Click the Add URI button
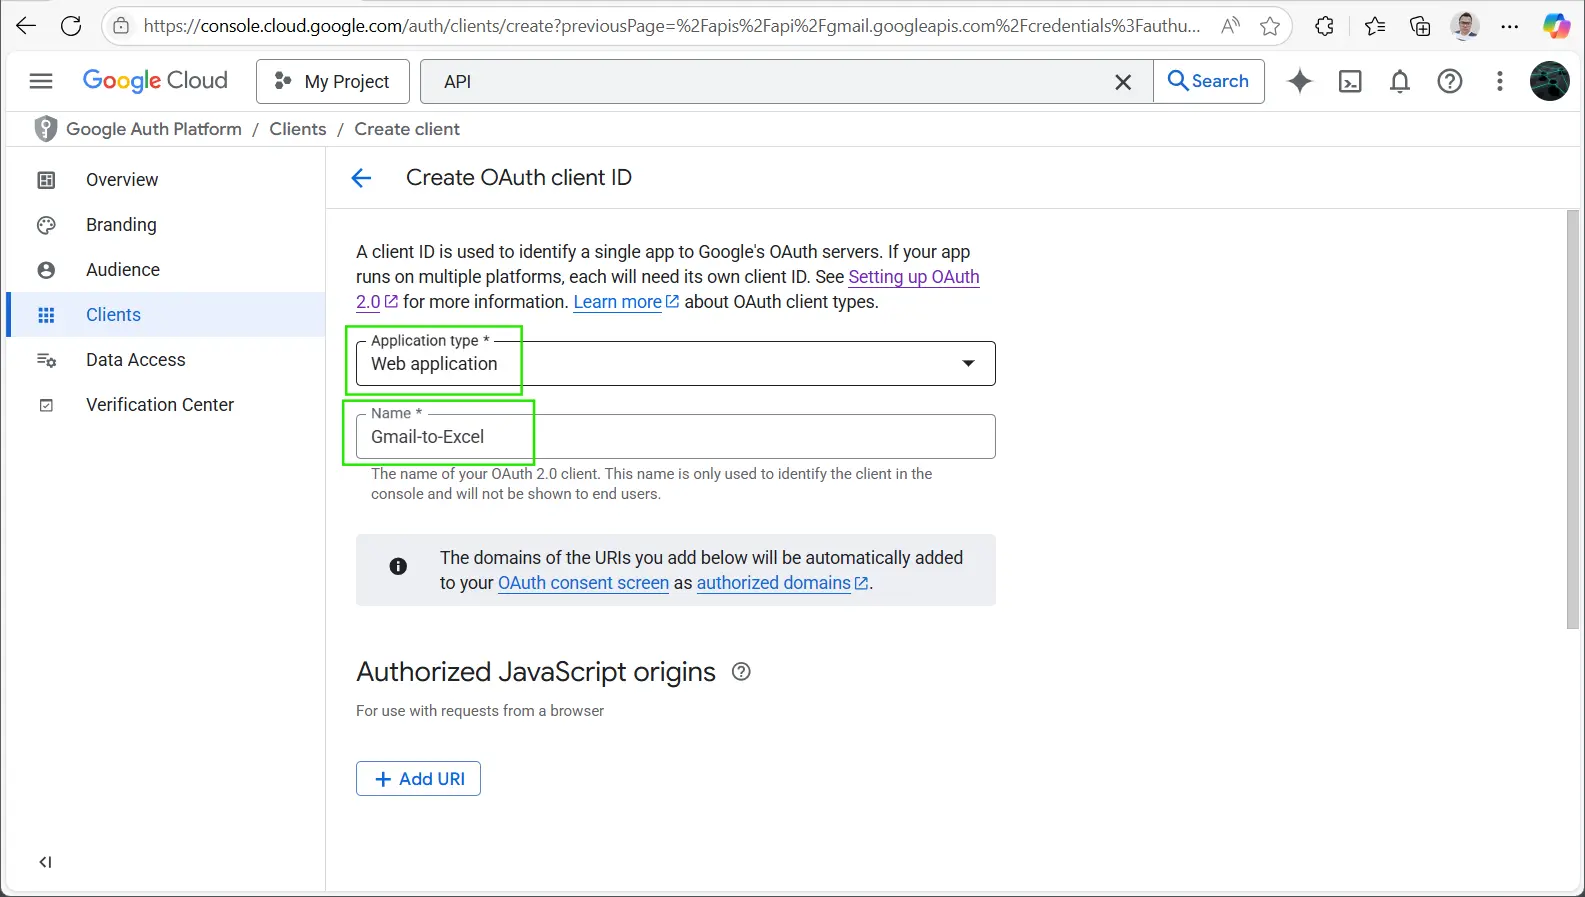 (418, 779)
